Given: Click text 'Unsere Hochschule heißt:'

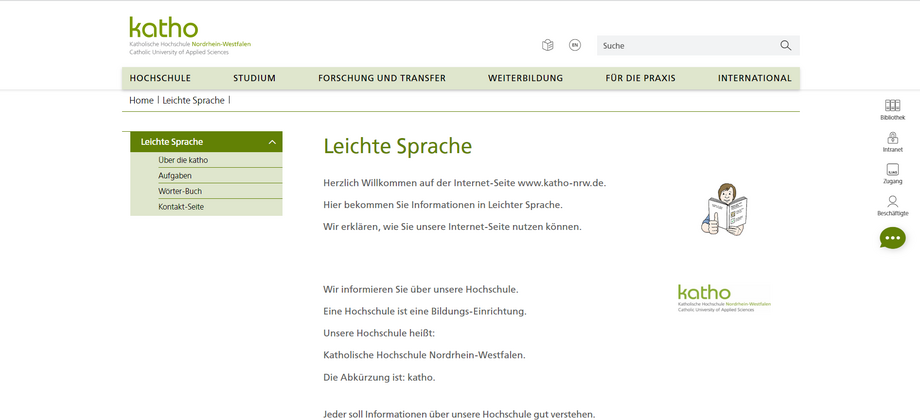Looking at the screenshot, I should point(379,333).
